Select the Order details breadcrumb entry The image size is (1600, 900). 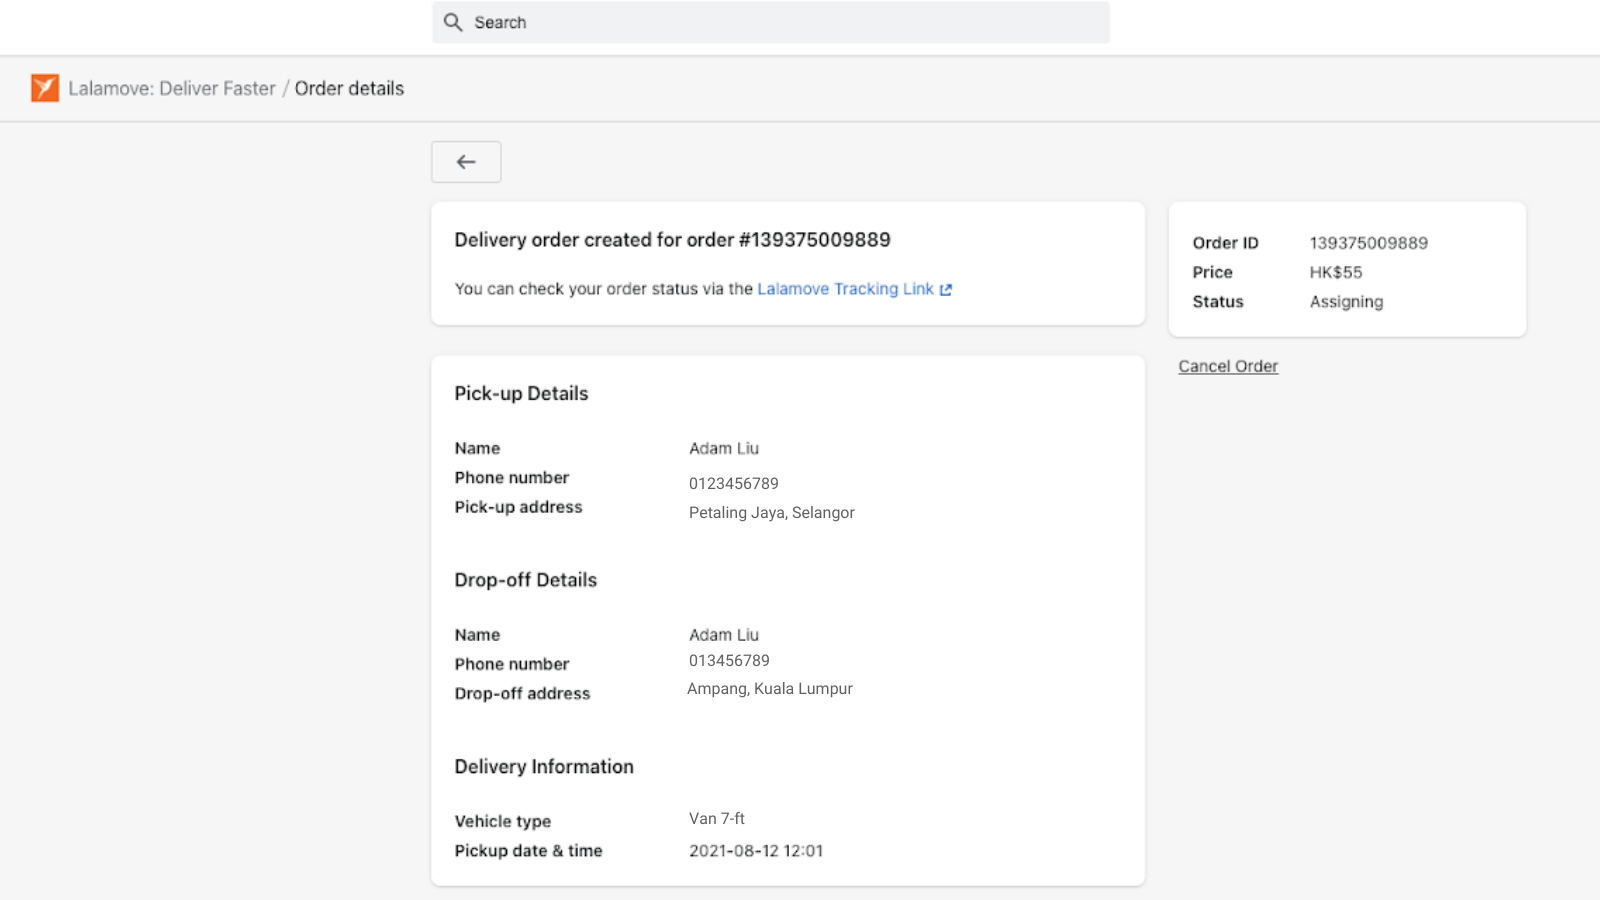[349, 88]
